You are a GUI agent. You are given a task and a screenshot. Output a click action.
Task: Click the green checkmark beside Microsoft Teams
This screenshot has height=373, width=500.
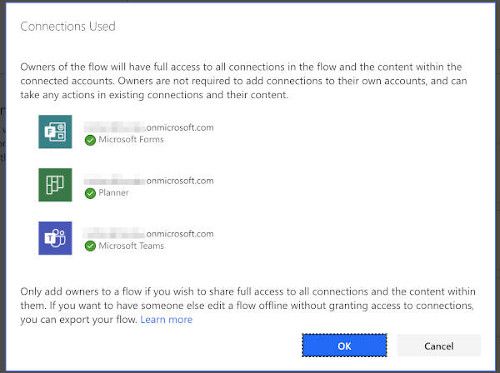90,246
